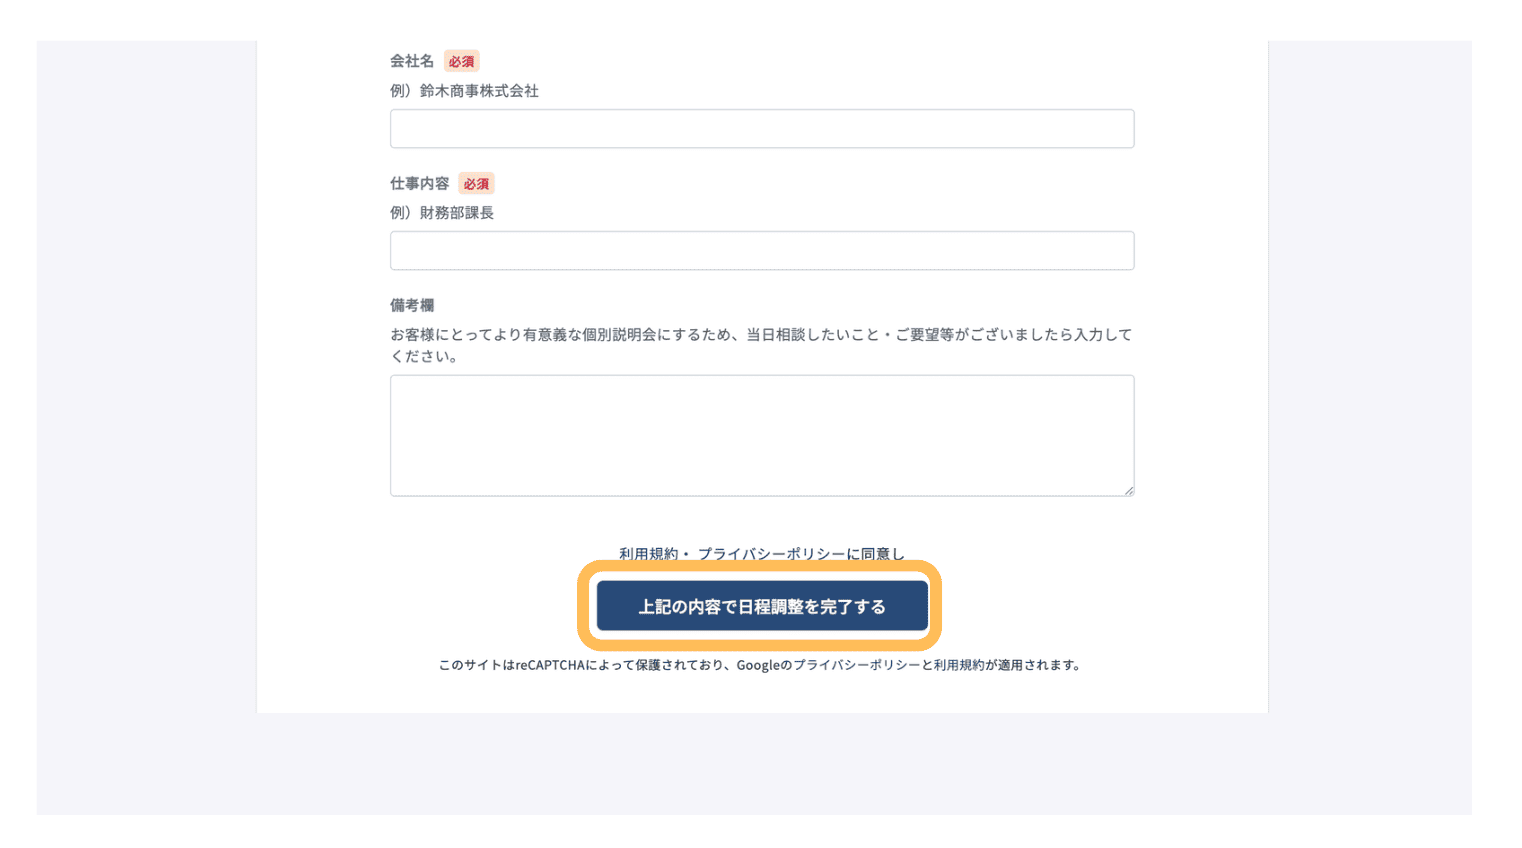
Task: Open Google's プライバシーポリシー link in reCAPTCHA notice
Action: coord(856,665)
